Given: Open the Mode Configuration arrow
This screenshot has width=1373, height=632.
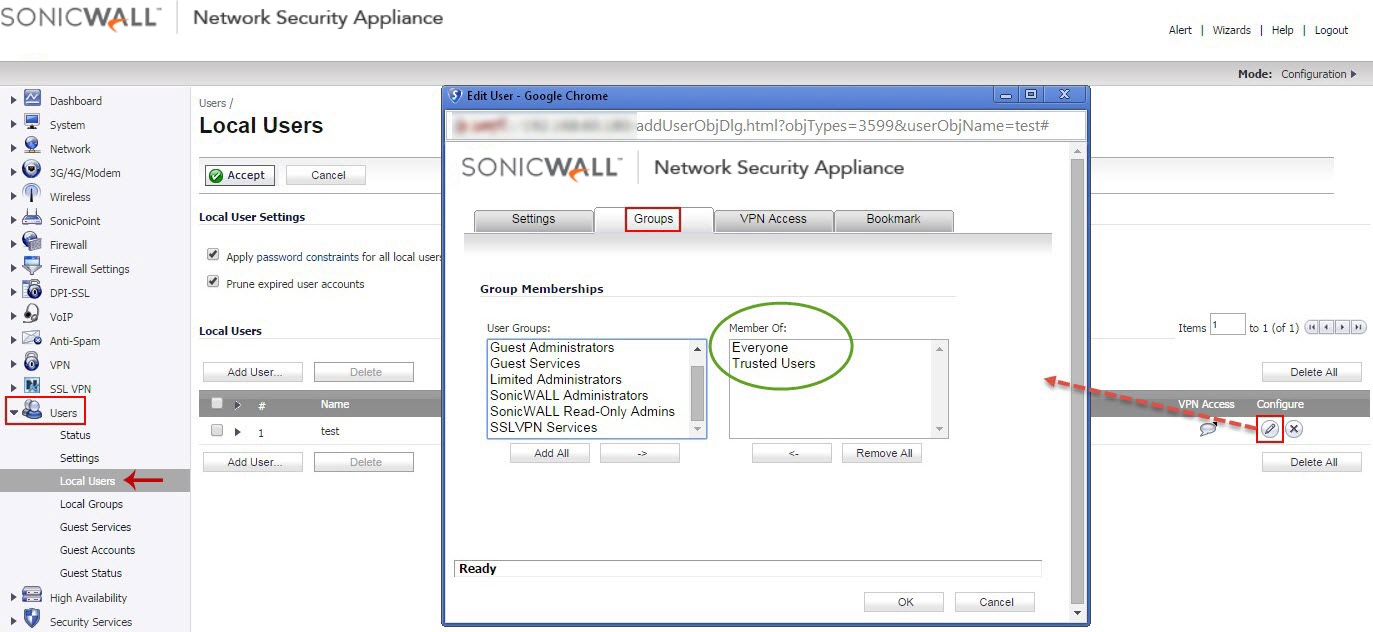Looking at the screenshot, I should tap(1354, 74).
